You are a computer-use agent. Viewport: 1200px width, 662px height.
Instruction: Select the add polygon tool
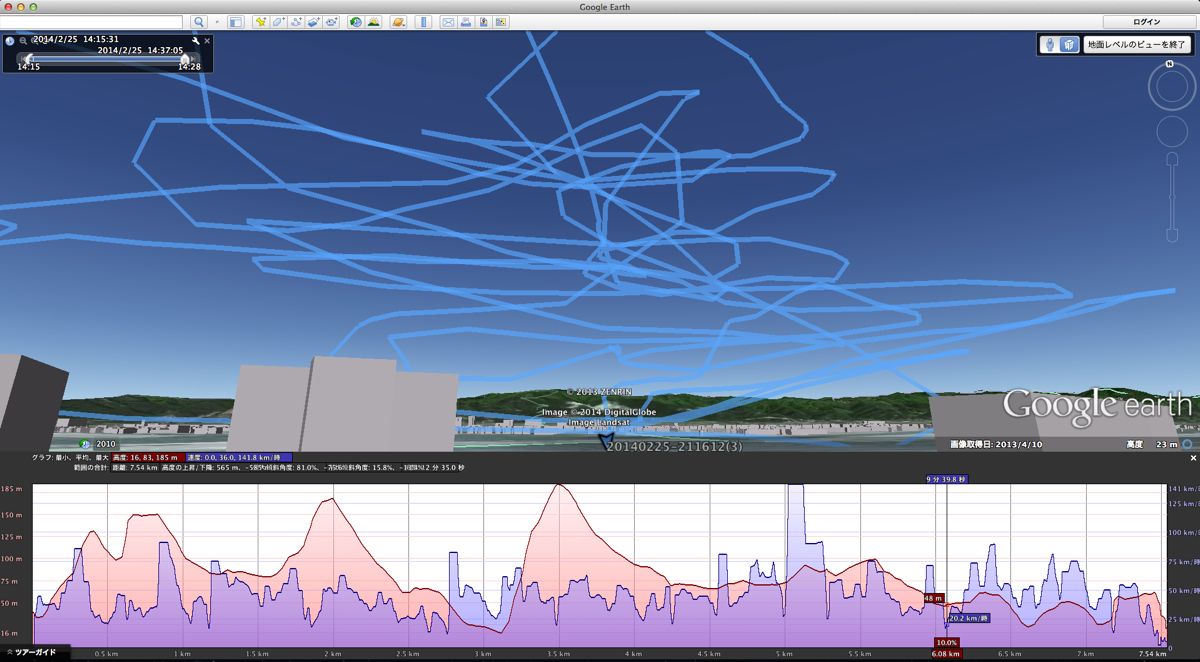pos(278,22)
